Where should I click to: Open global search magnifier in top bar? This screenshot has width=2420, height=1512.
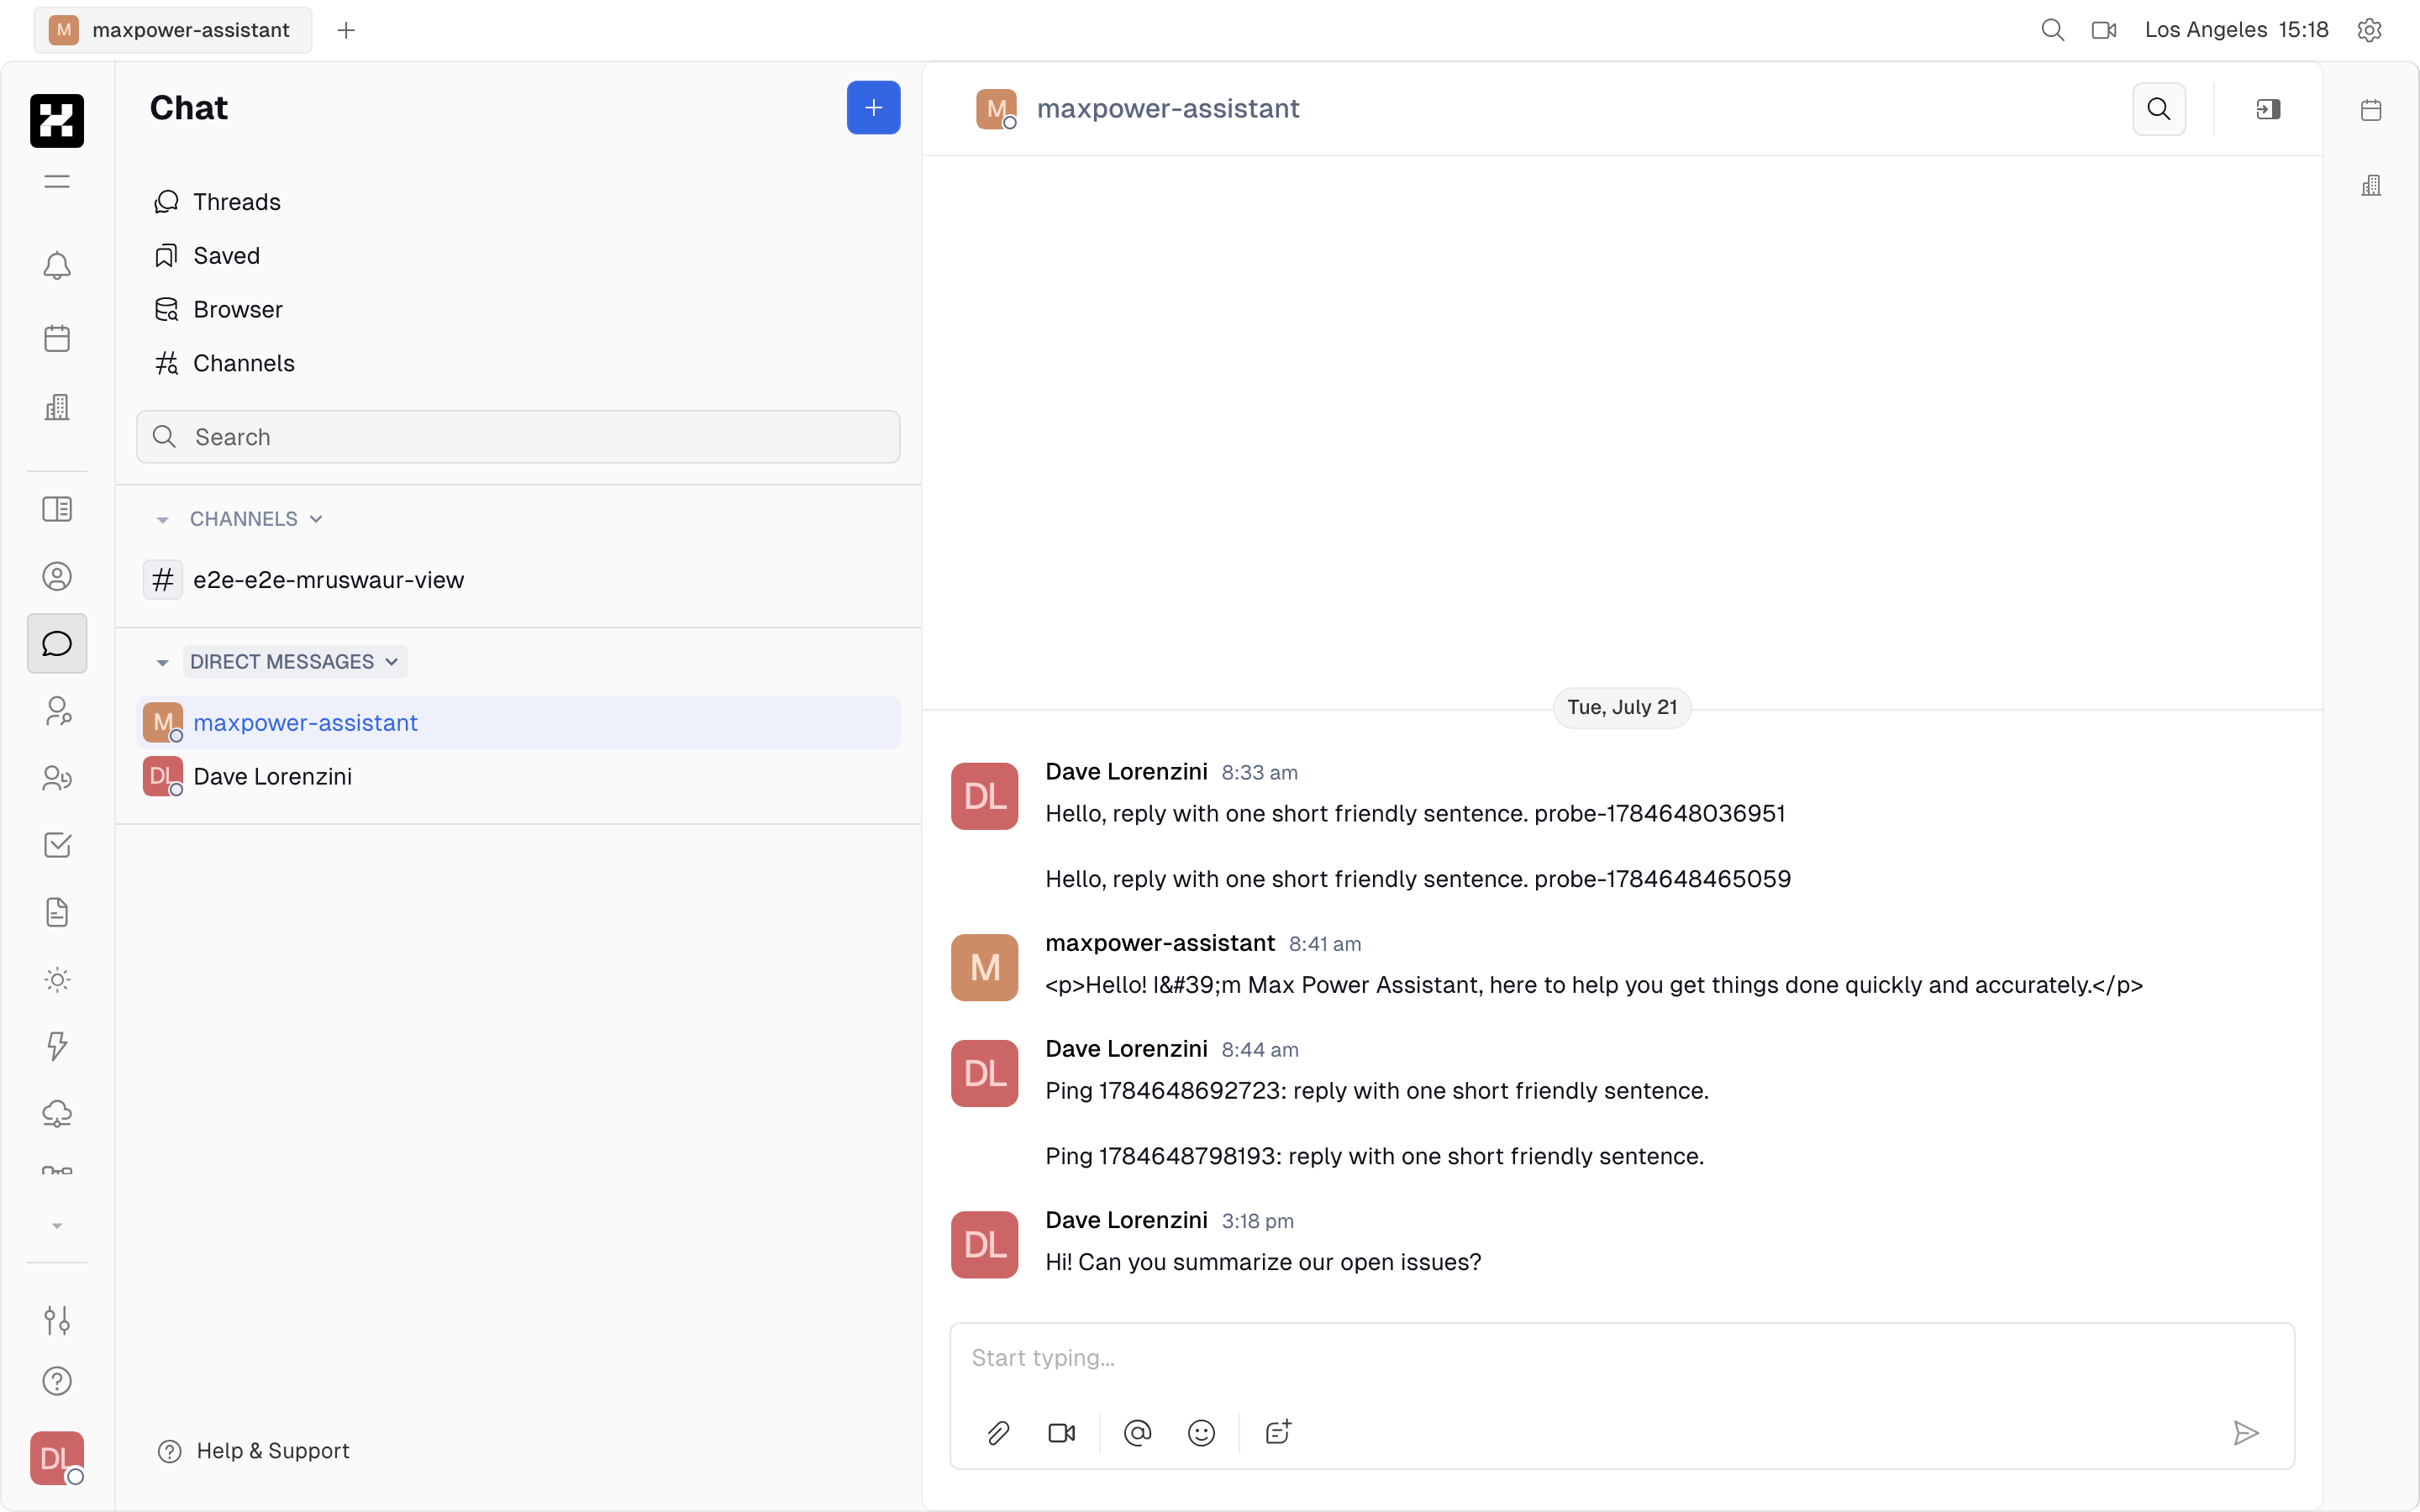(x=2052, y=30)
